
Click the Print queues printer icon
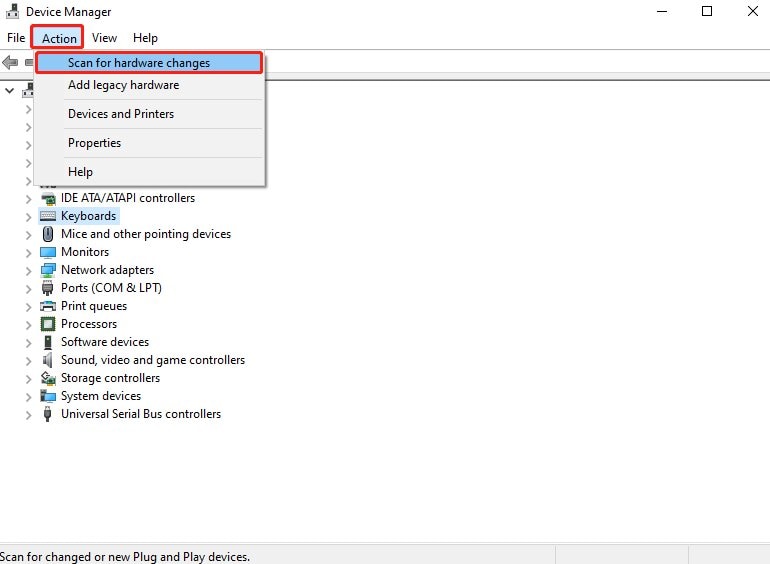click(48, 306)
